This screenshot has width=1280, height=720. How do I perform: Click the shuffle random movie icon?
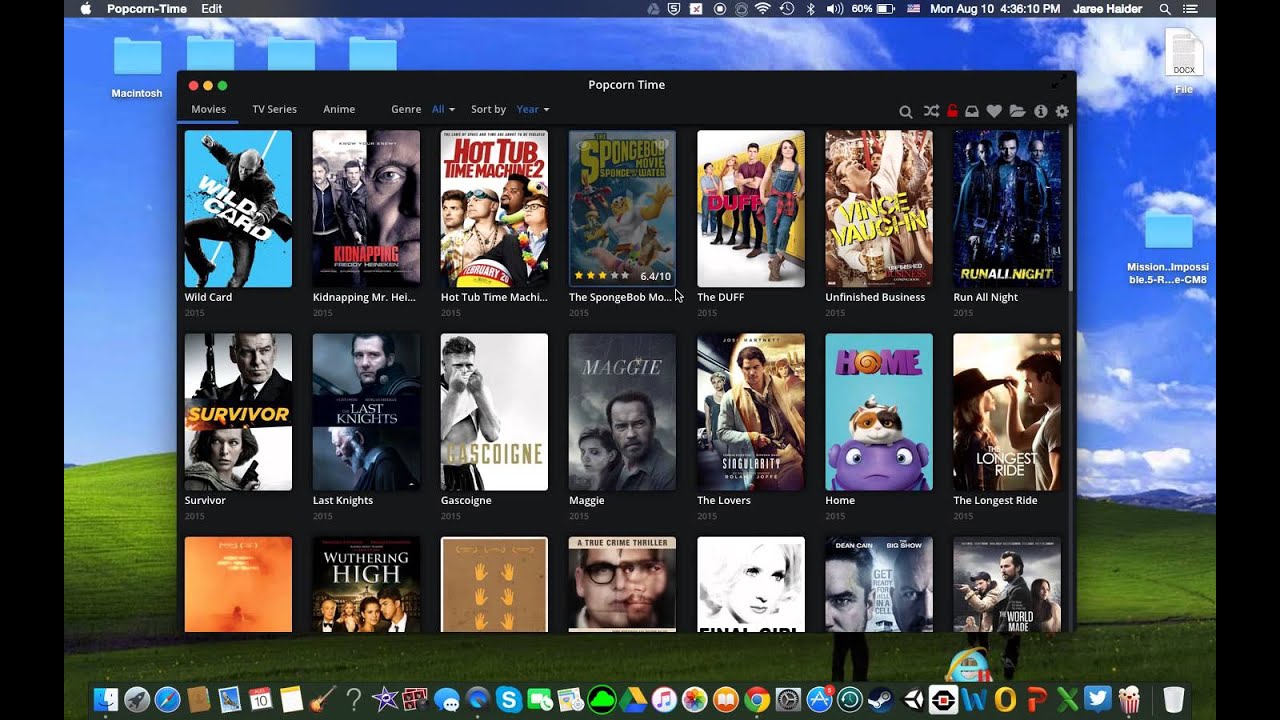tap(931, 111)
